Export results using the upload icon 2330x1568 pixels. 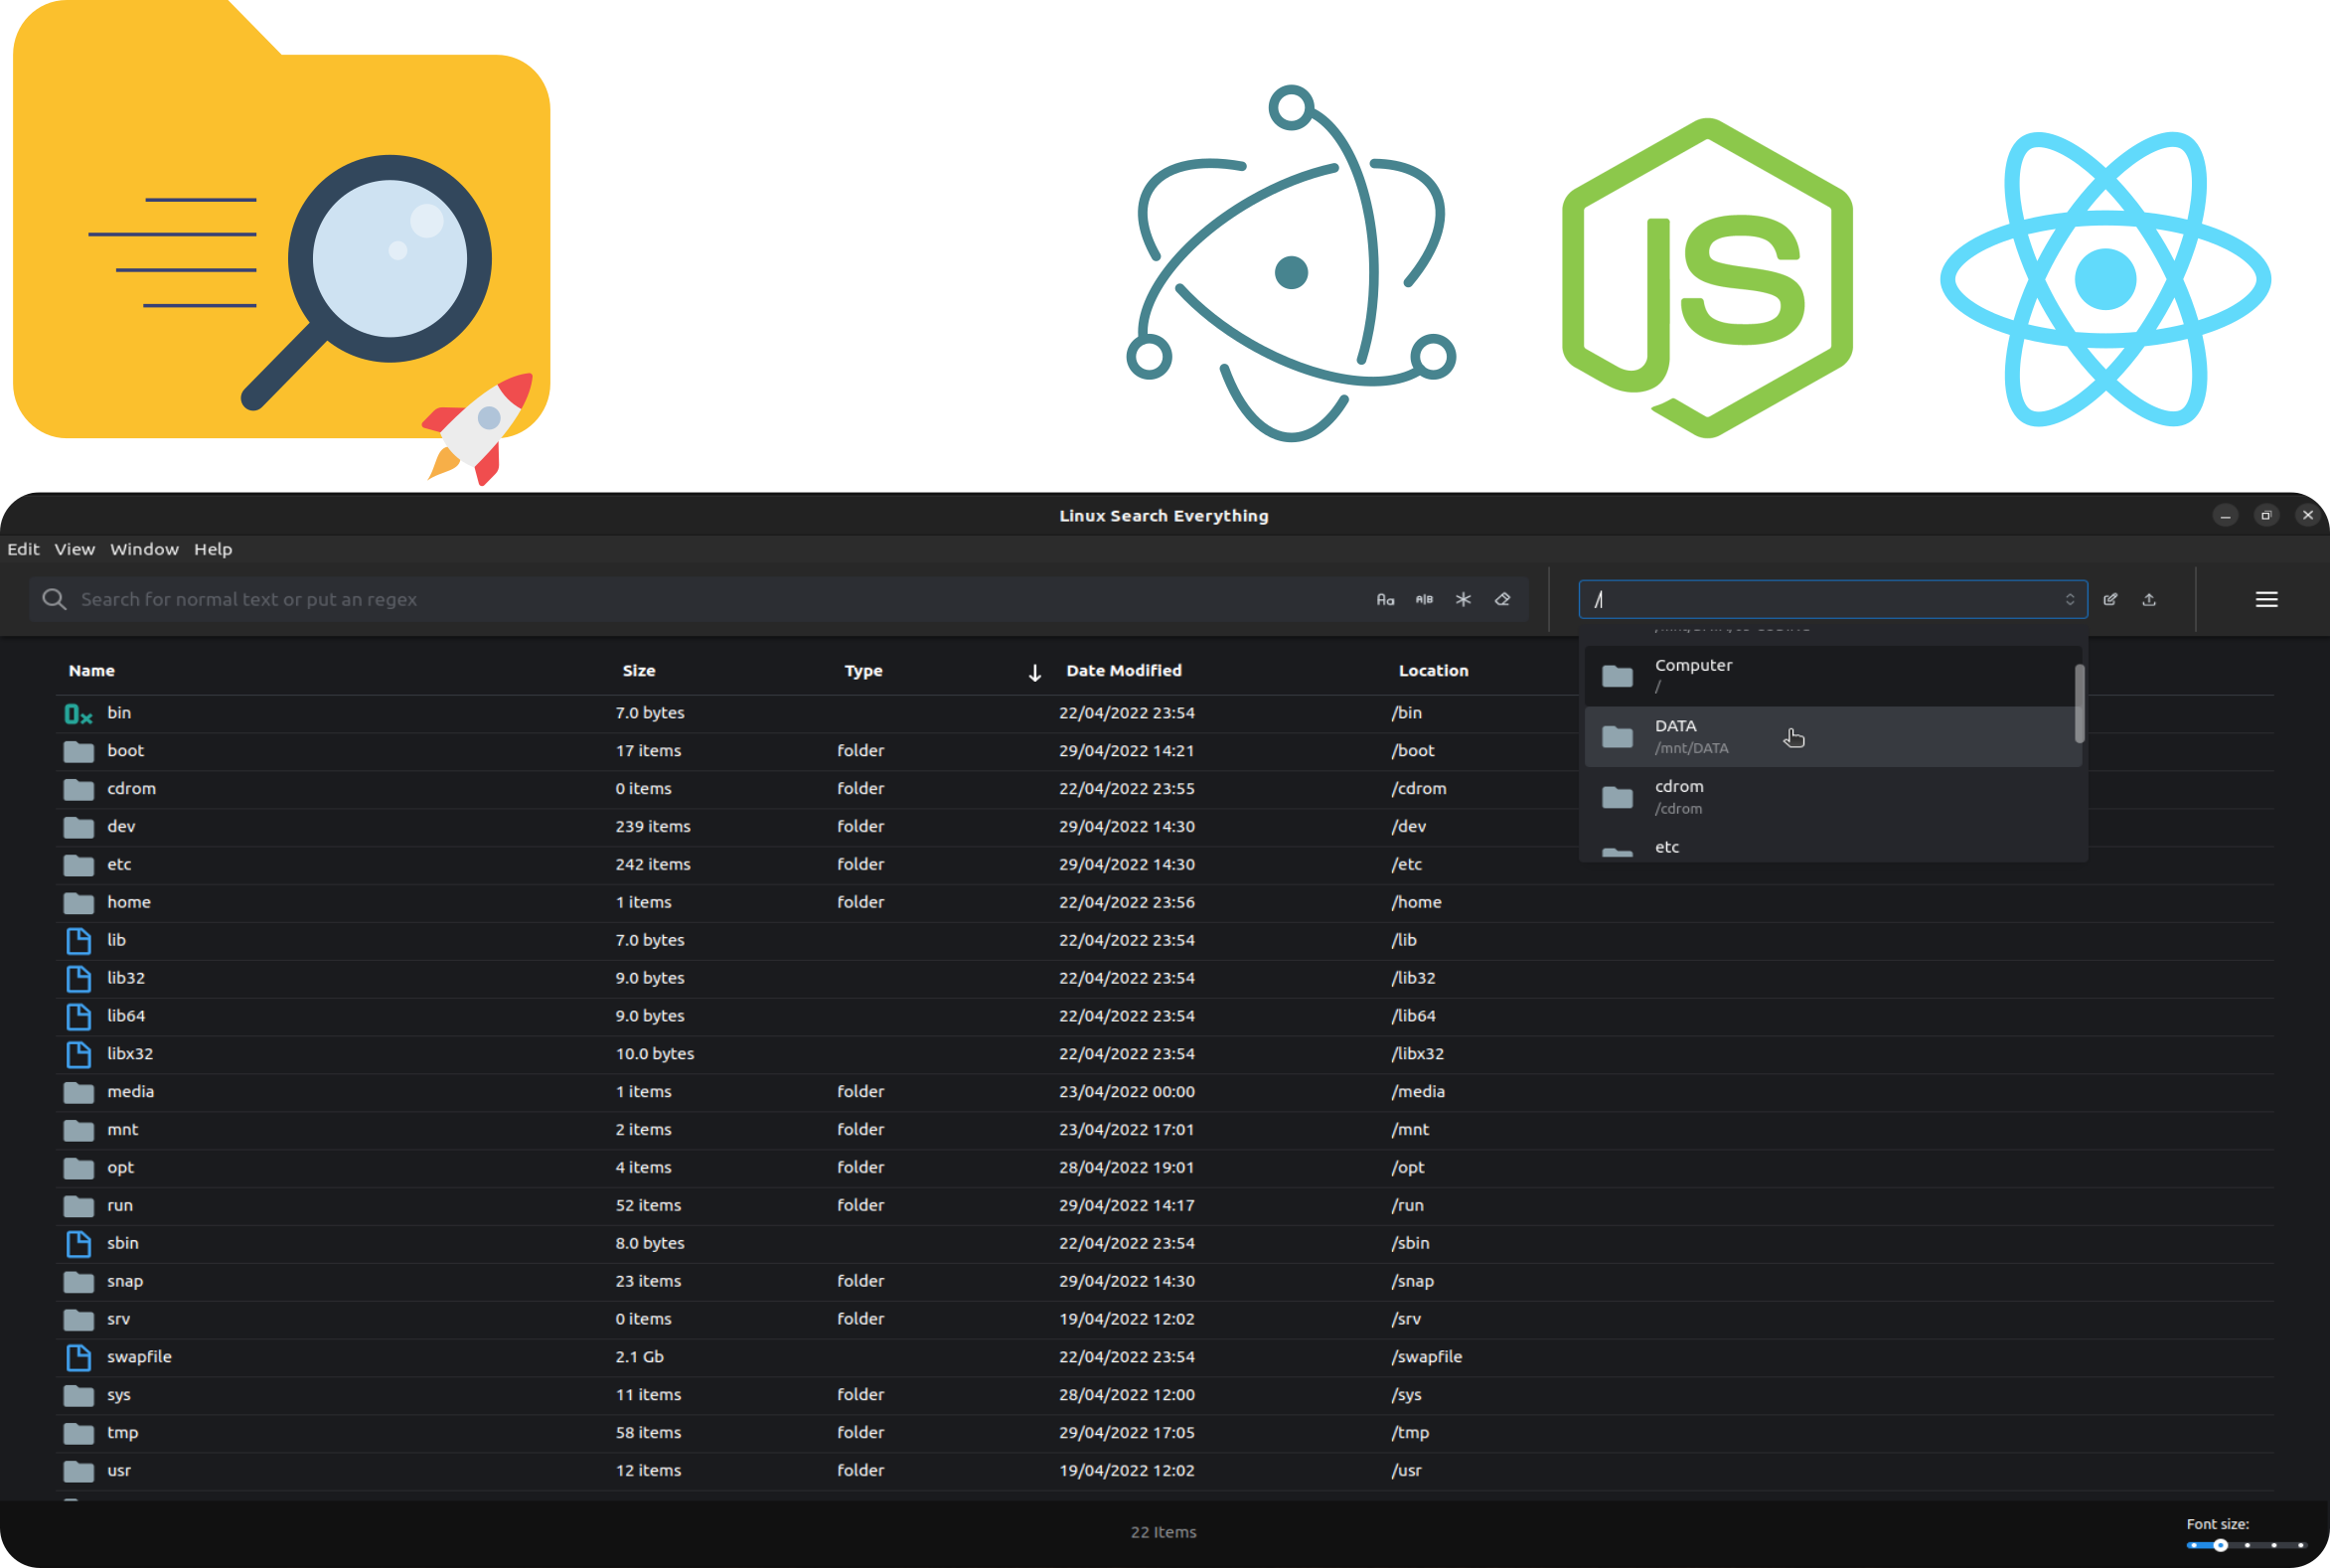pyautogui.click(x=2150, y=599)
